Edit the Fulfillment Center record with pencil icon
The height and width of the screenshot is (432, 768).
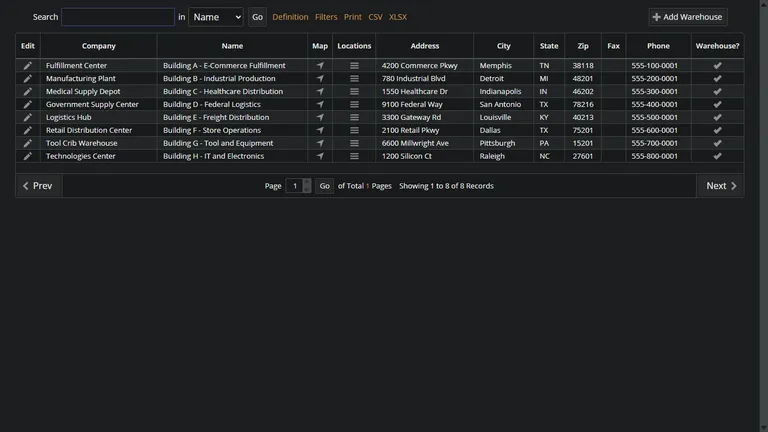pyautogui.click(x=27, y=66)
